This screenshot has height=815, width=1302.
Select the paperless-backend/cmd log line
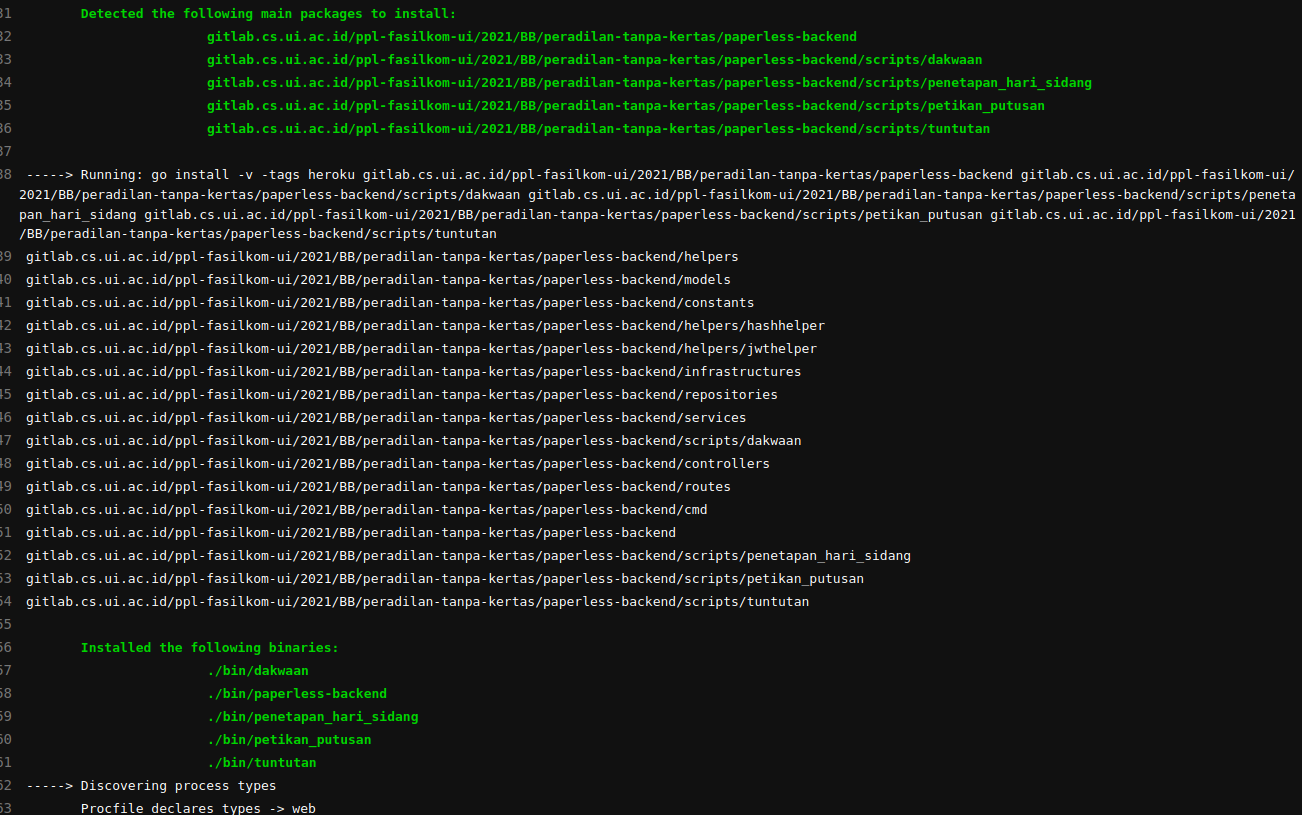(366, 510)
